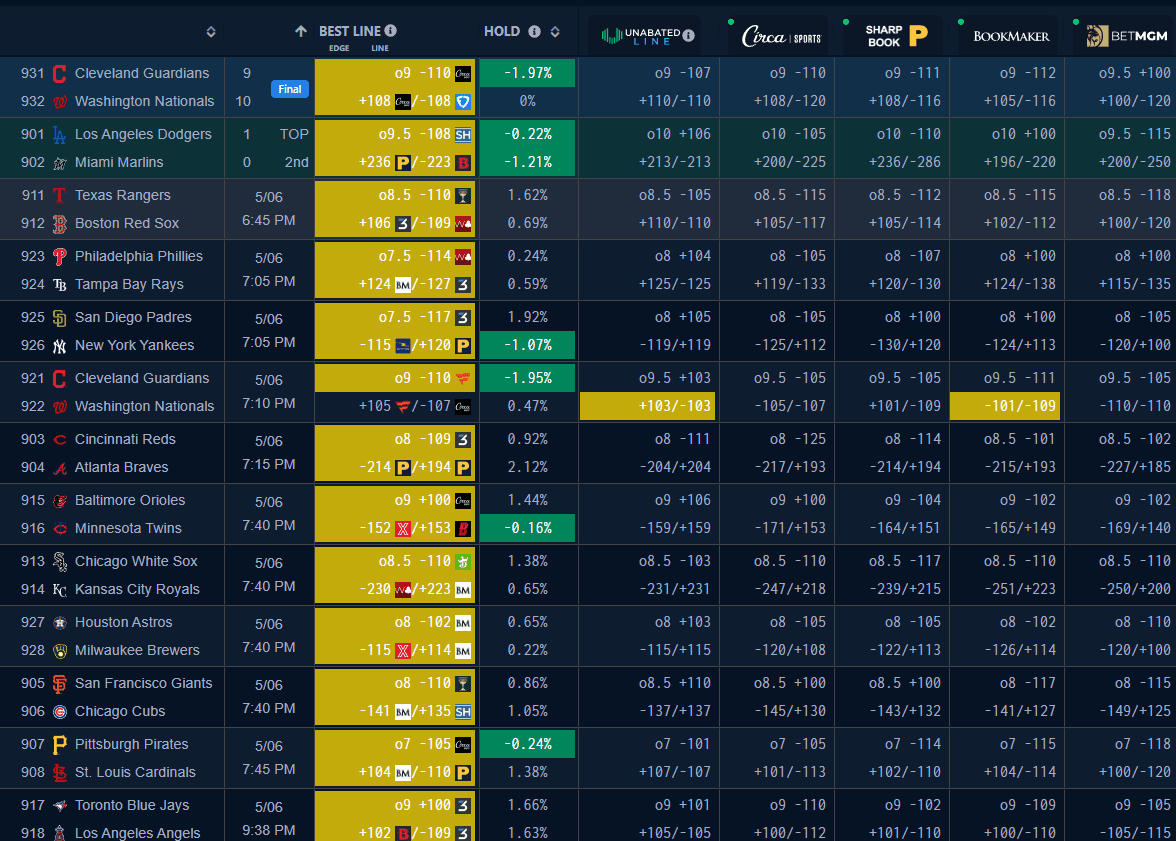Click the Washington Nationals logo in row 932
1176x841 pixels.
[x=60, y=101]
